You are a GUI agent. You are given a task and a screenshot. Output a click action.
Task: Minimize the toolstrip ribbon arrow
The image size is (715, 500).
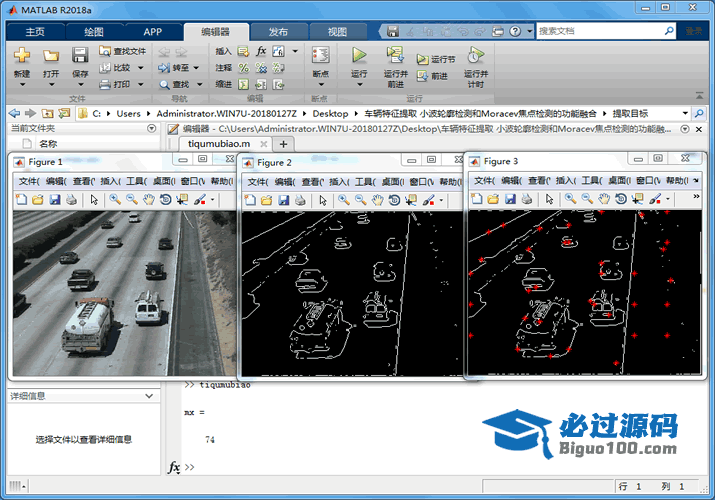pos(699,96)
